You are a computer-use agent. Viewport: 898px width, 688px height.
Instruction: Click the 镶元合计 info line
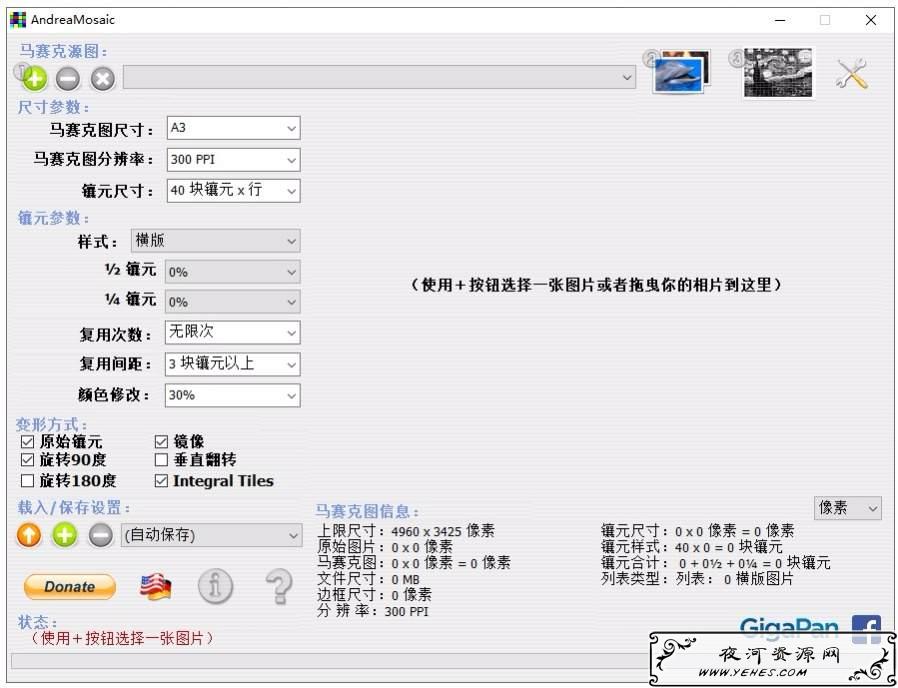[716, 563]
